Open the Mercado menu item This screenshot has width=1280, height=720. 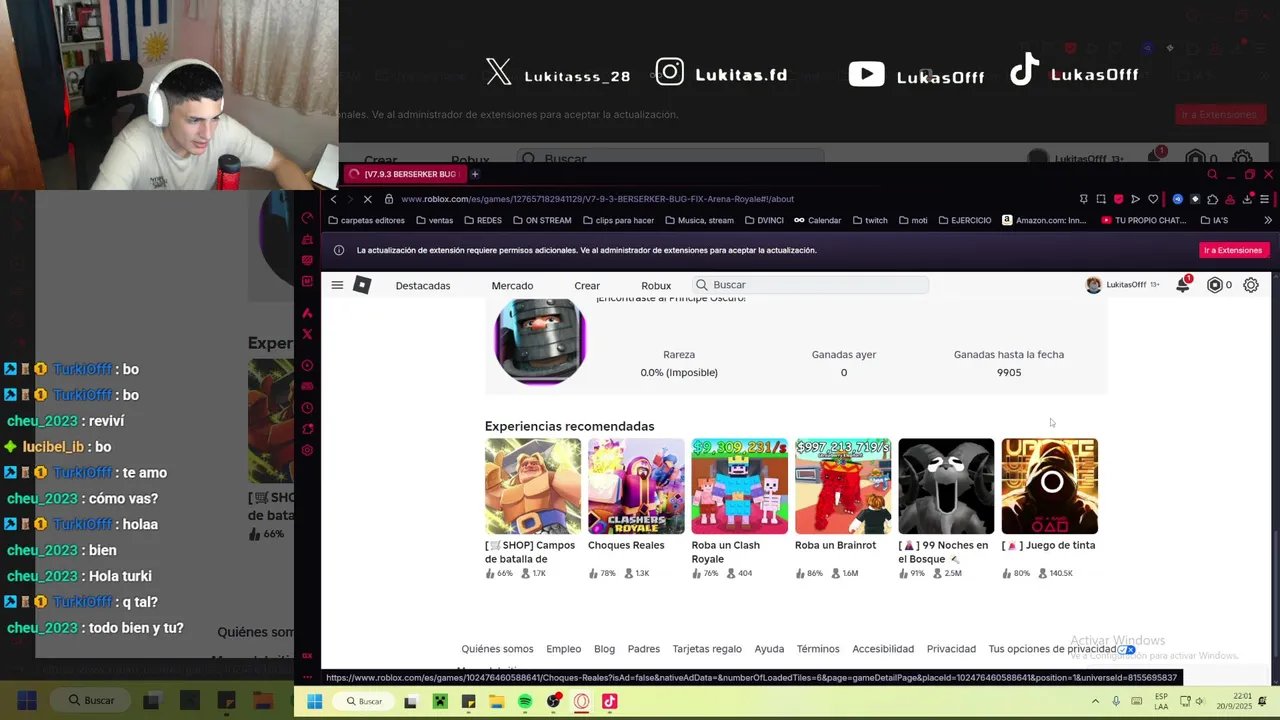pos(512,286)
